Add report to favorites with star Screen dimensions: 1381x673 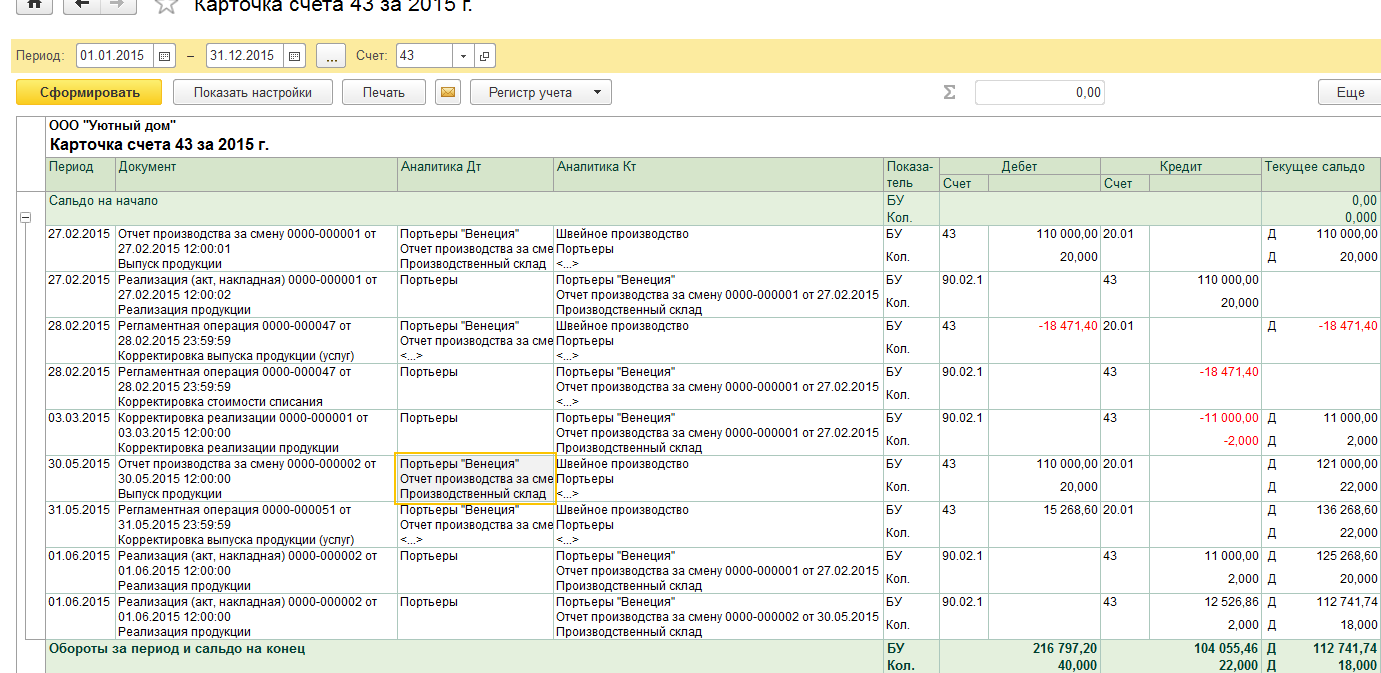point(166,5)
